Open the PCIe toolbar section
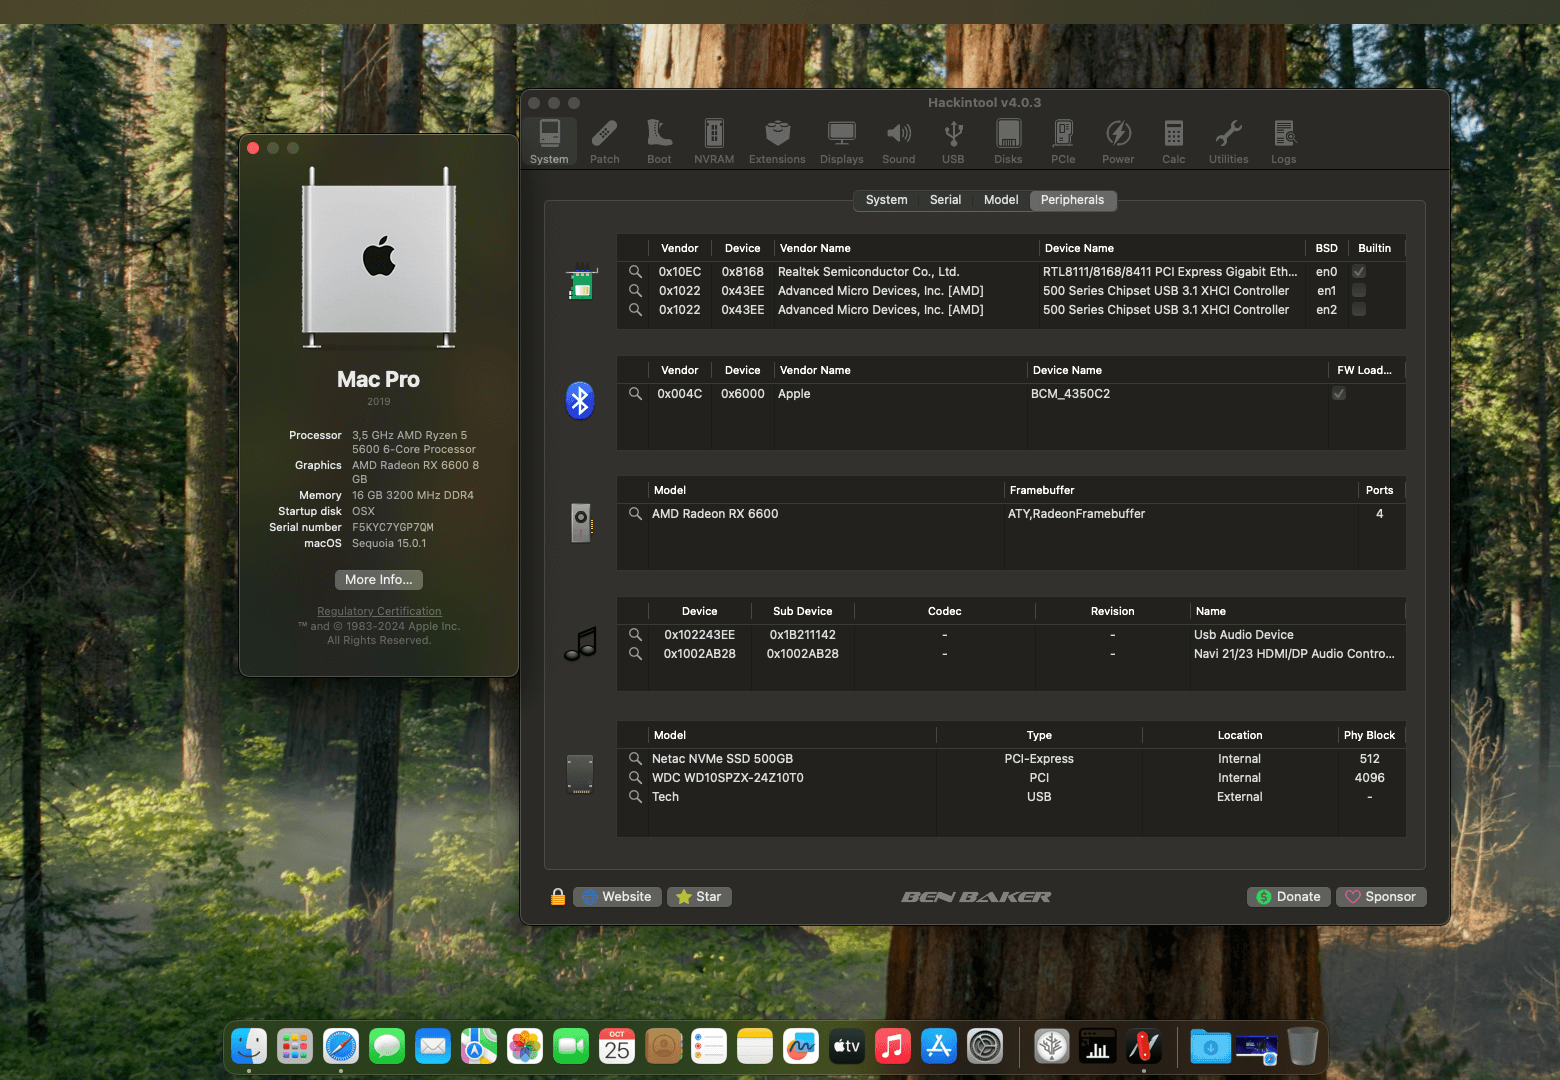 pos(1063,142)
